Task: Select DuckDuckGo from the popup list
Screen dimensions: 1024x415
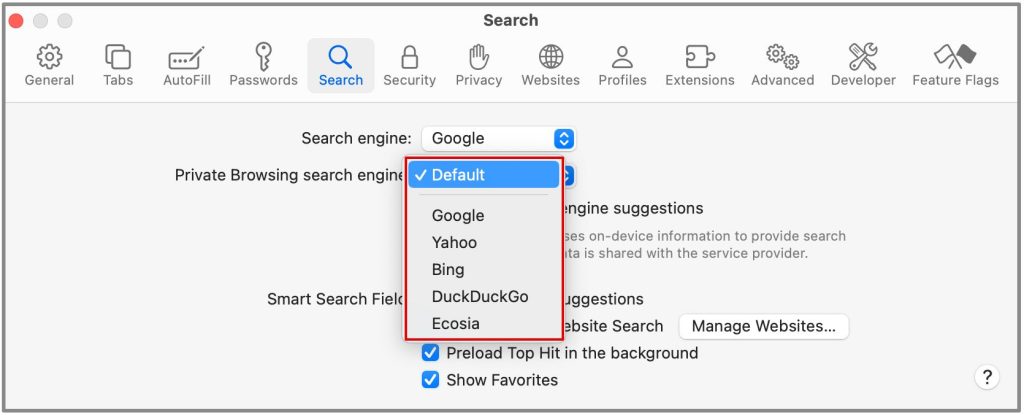Action: click(x=480, y=297)
